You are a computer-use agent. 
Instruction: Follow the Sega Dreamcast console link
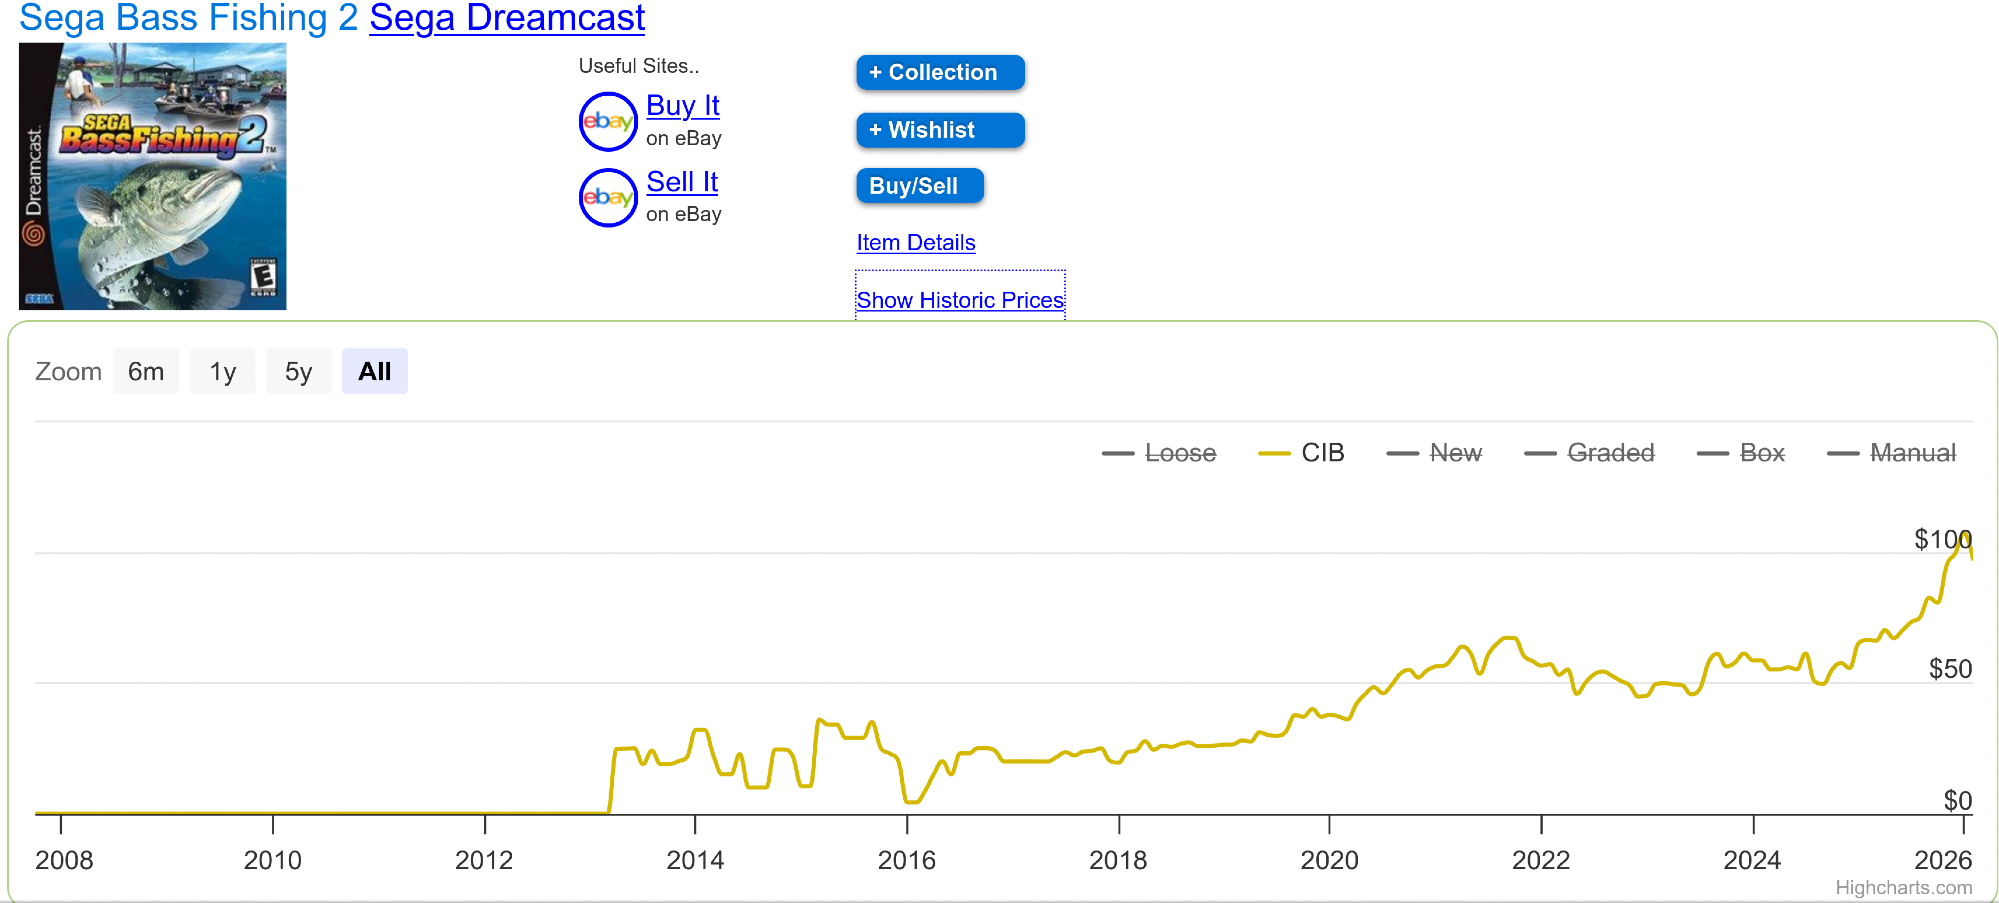pyautogui.click(x=507, y=18)
